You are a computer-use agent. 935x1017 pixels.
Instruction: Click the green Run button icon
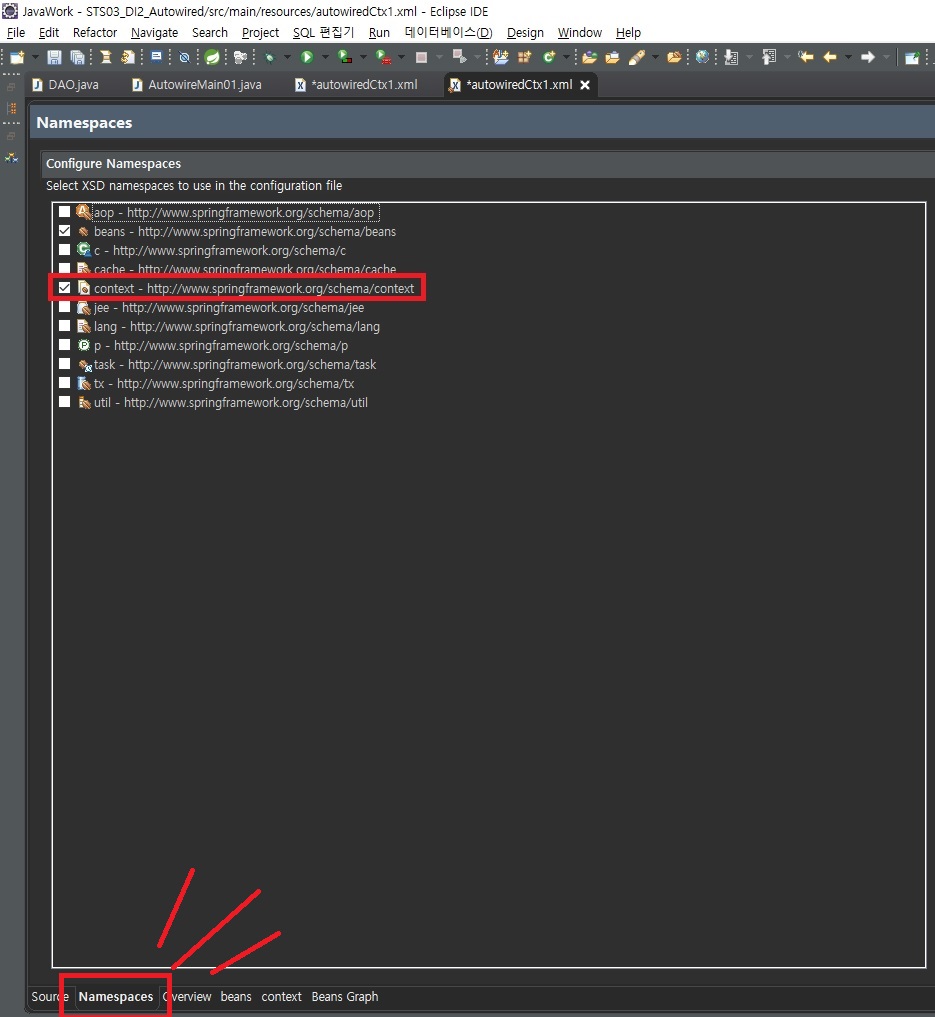click(x=307, y=57)
